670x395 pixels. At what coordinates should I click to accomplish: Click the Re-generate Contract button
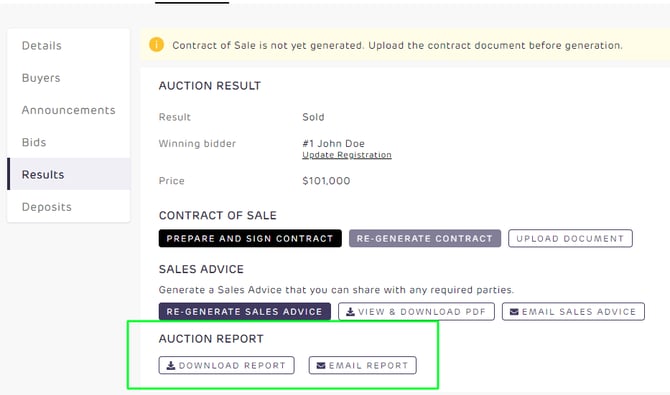click(x=425, y=239)
